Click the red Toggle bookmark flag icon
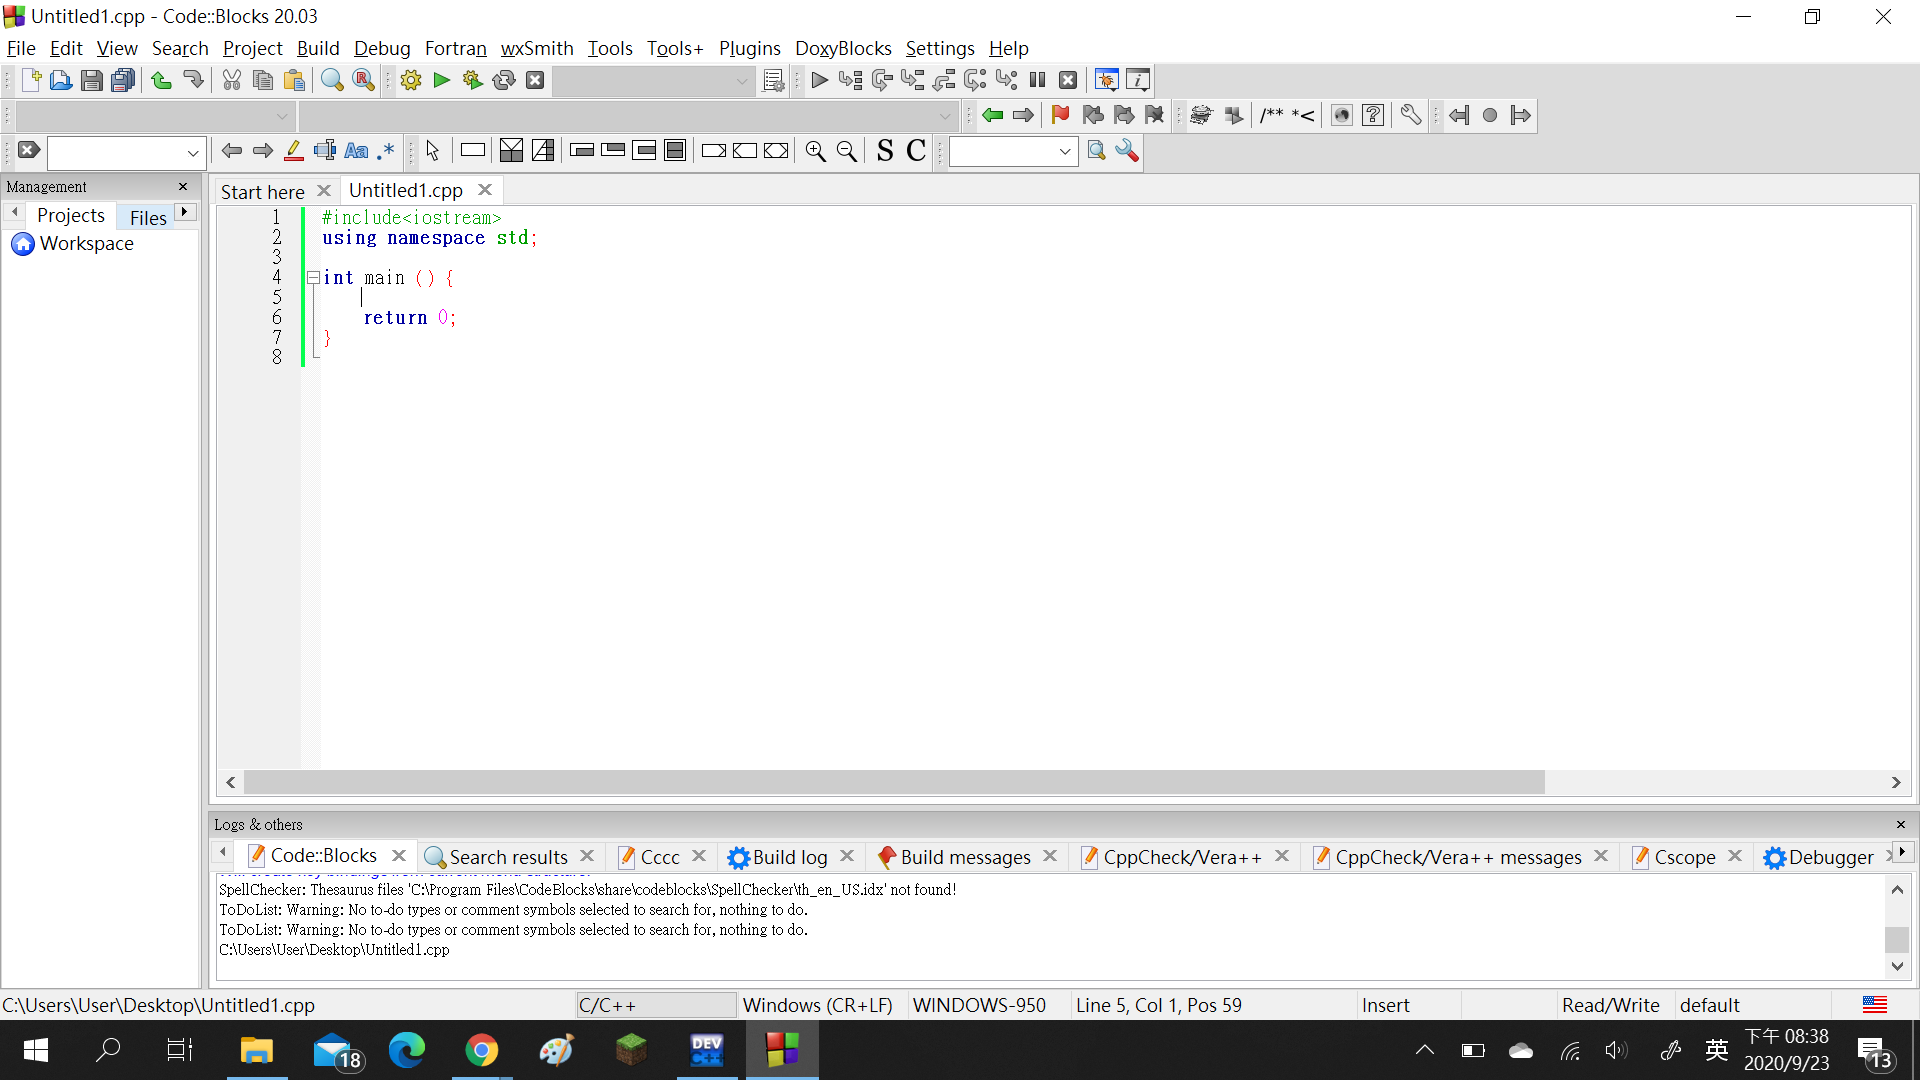 click(1060, 115)
